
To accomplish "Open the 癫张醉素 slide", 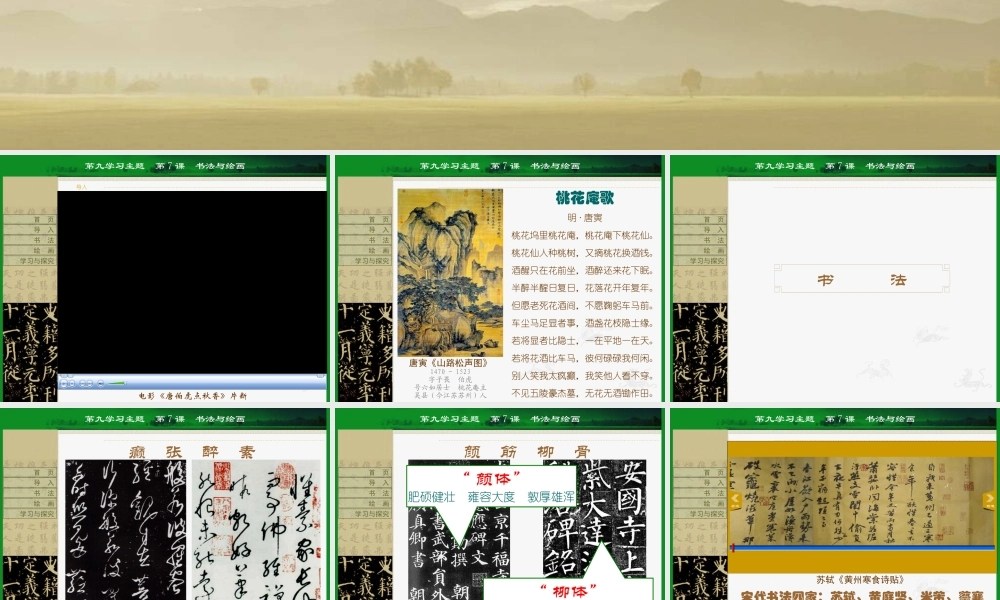I will pyautogui.click(x=165, y=504).
